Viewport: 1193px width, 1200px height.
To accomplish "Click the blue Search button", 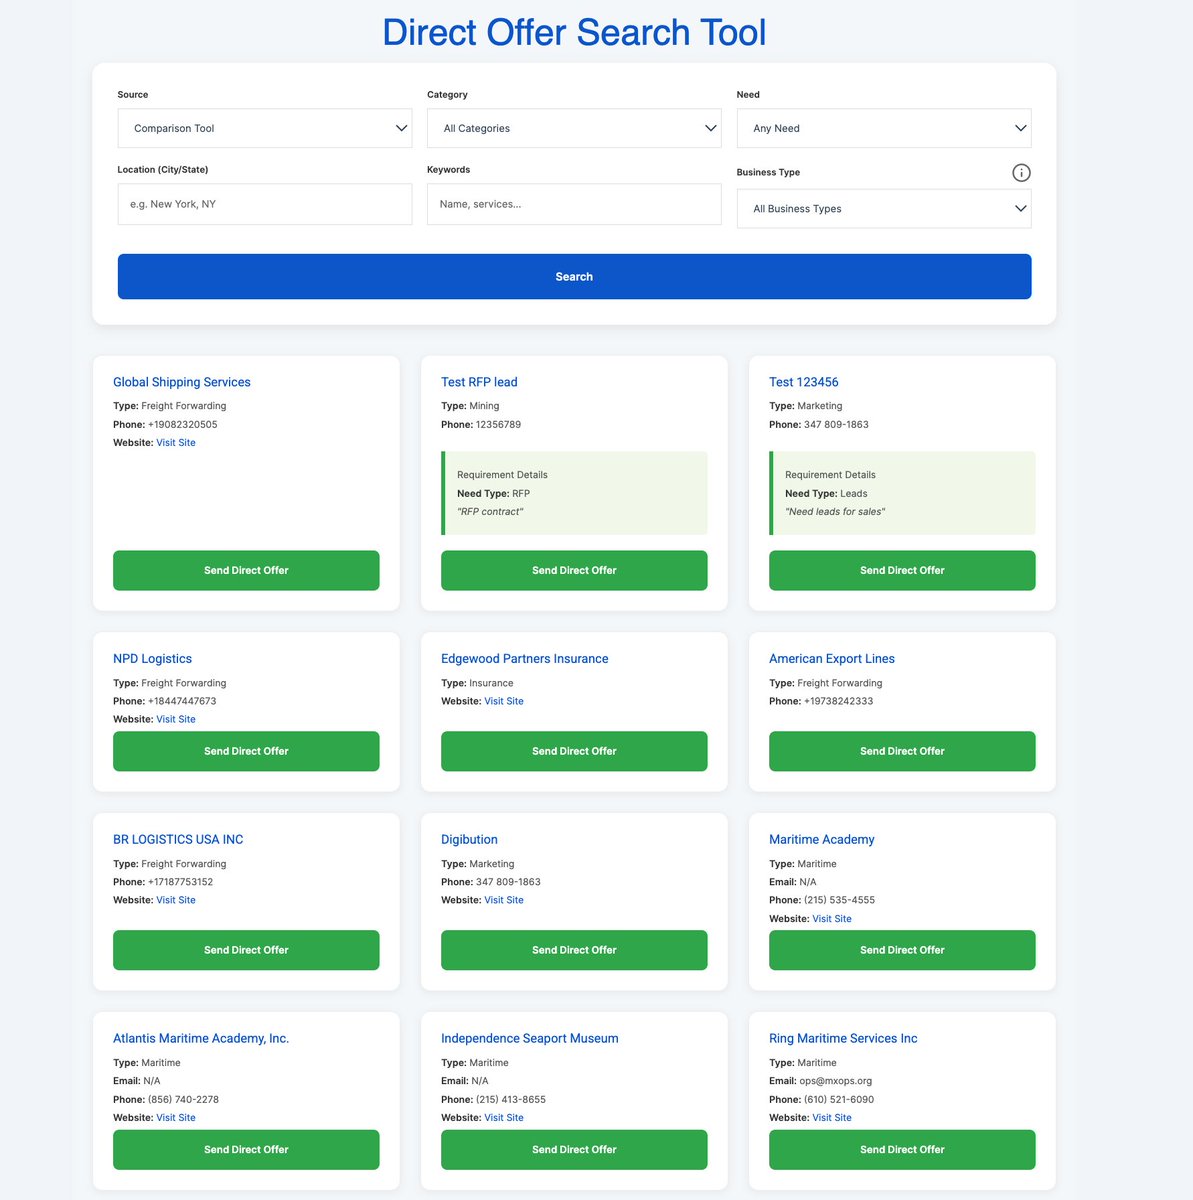I will click(x=574, y=276).
